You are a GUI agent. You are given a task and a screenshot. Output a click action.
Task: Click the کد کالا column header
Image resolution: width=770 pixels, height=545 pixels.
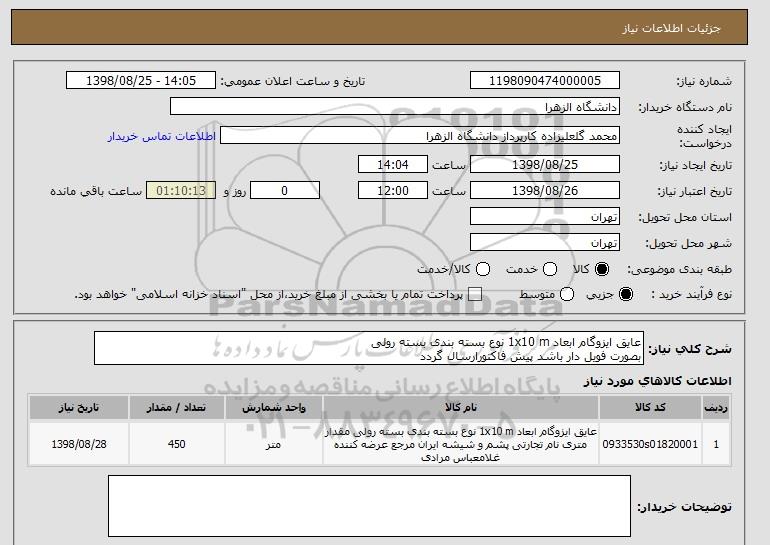tap(650, 408)
